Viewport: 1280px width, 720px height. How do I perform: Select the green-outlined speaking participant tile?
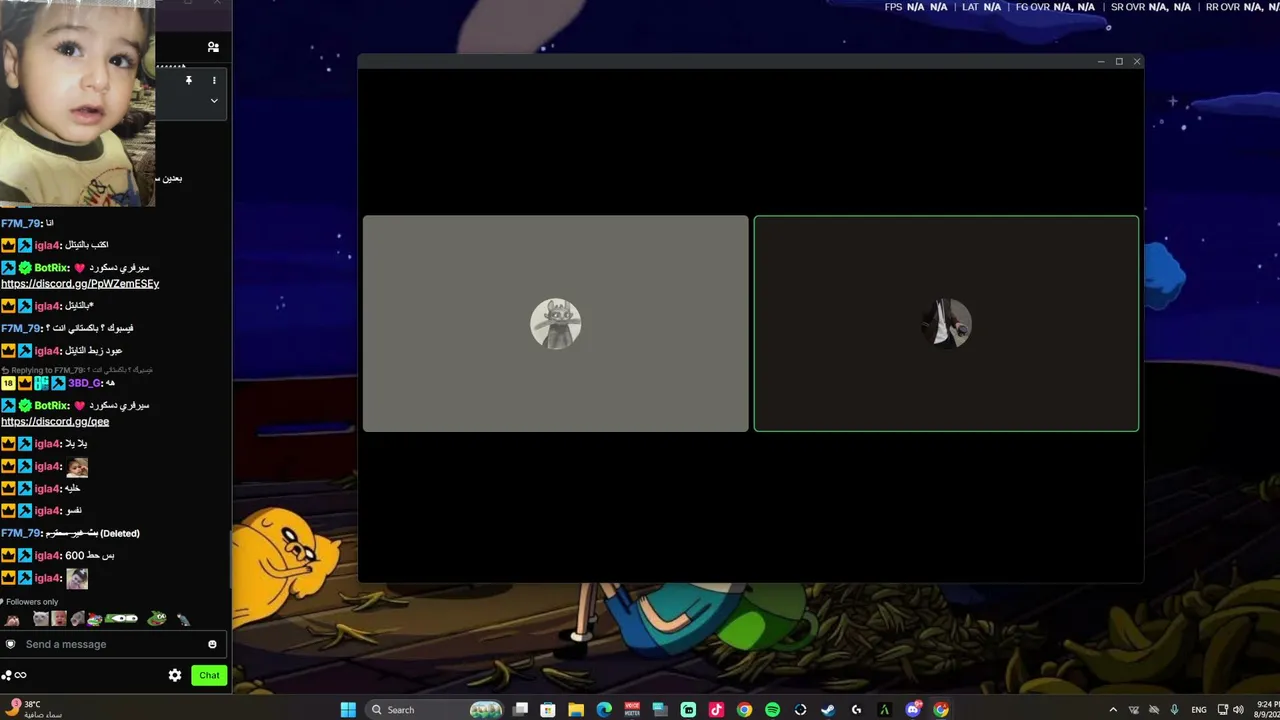946,324
